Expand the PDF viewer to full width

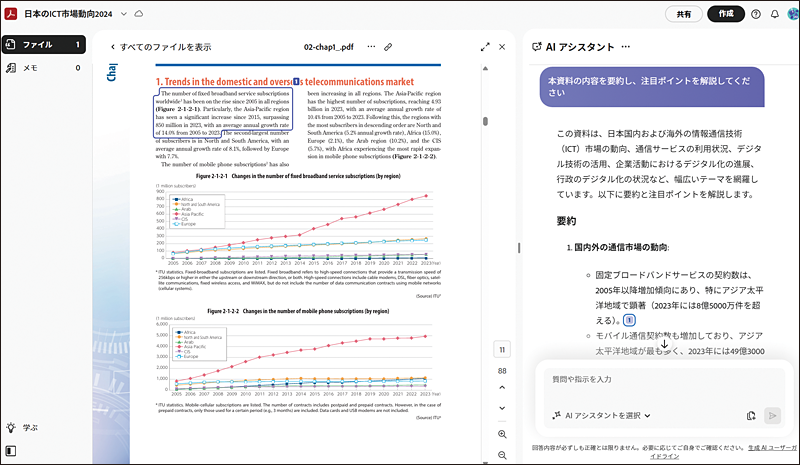point(485,47)
